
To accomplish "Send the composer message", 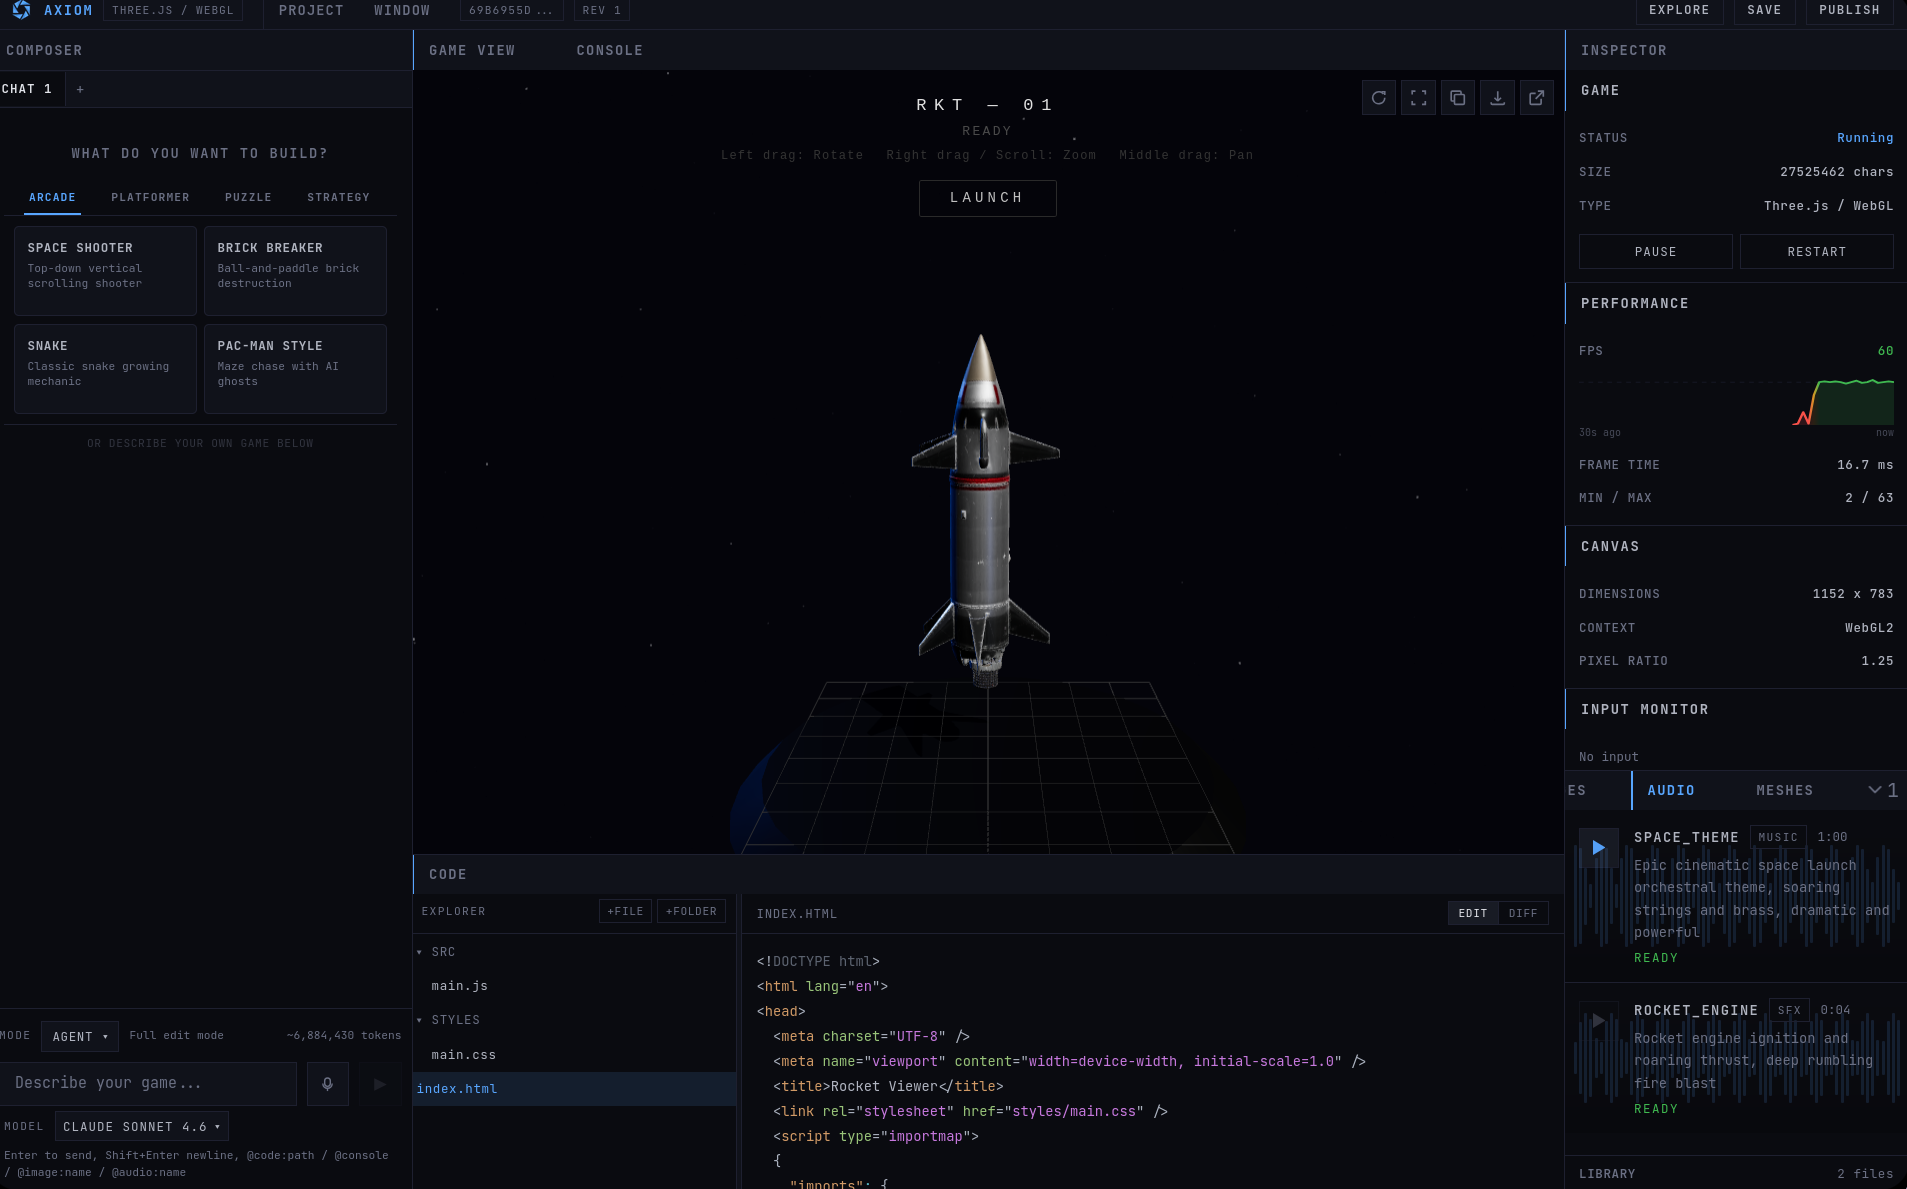I will (x=379, y=1084).
